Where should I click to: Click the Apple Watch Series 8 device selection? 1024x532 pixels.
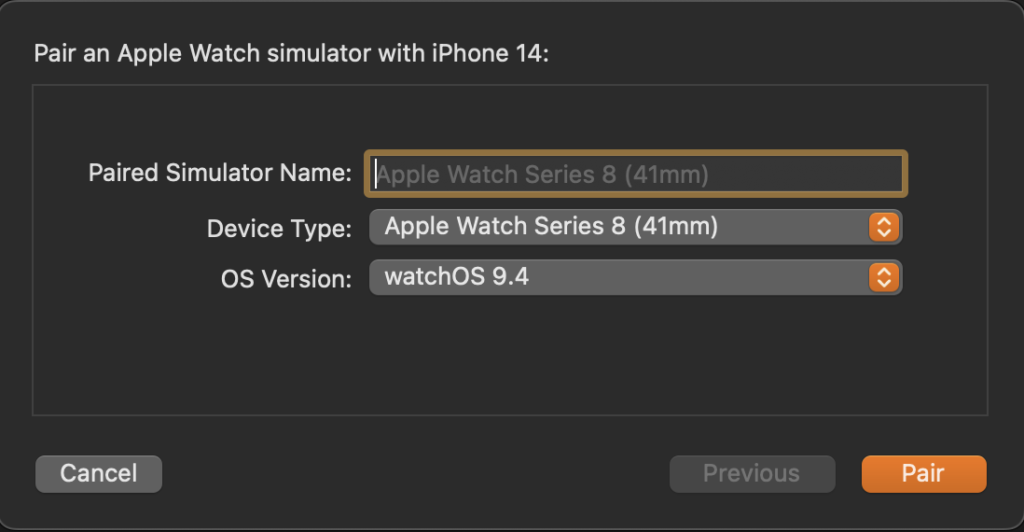(551, 227)
